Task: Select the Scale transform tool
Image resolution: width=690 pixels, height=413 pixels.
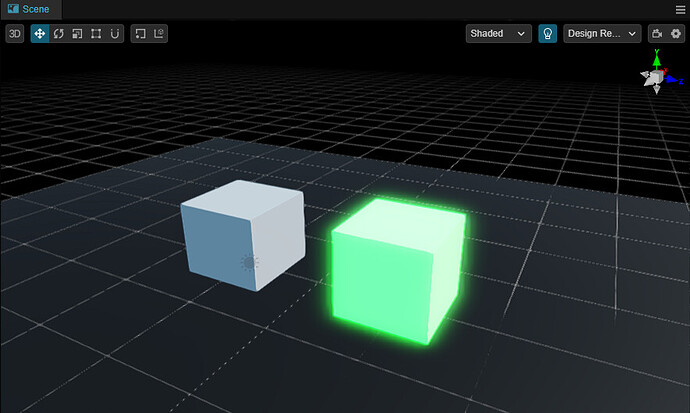Action: click(x=77, y=33)
